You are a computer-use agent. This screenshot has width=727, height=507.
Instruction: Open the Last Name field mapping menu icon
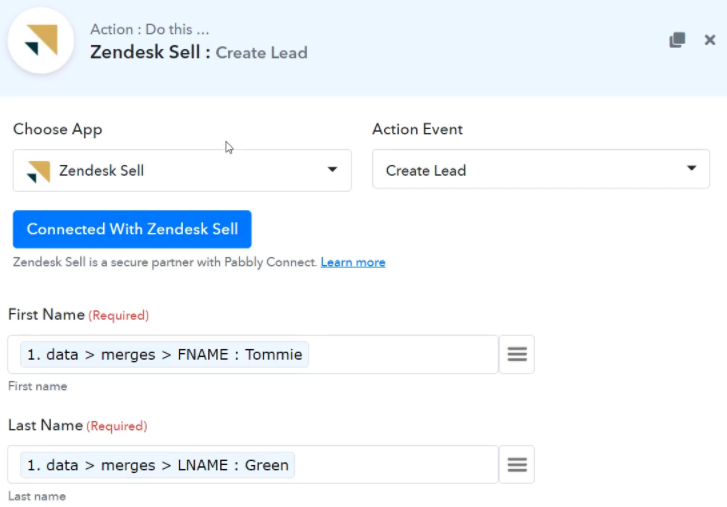[517, 465]
